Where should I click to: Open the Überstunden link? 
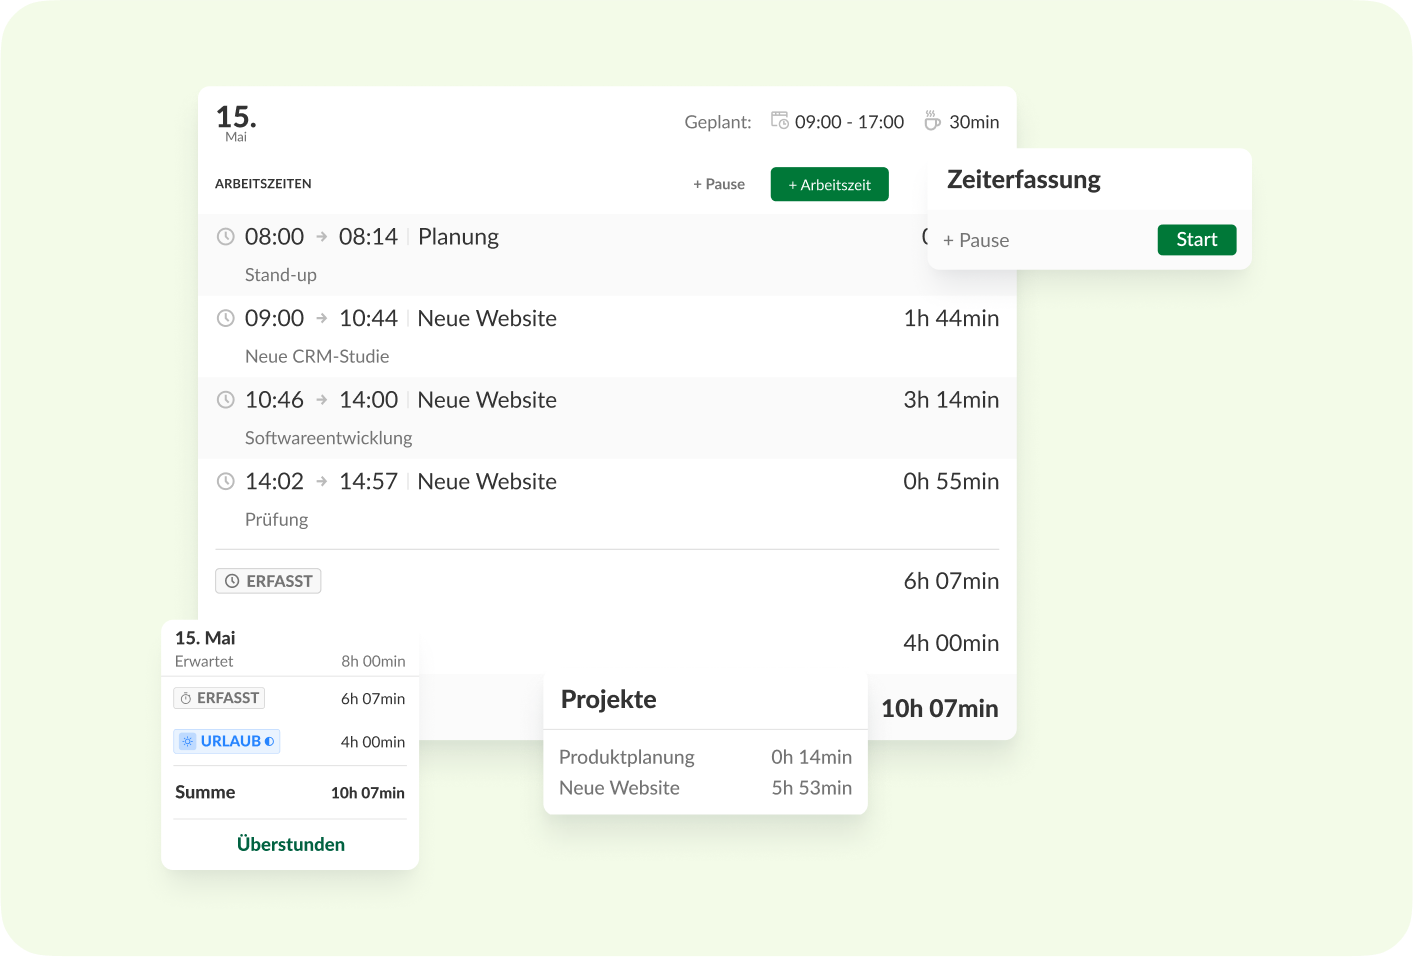tap(291, 844)
